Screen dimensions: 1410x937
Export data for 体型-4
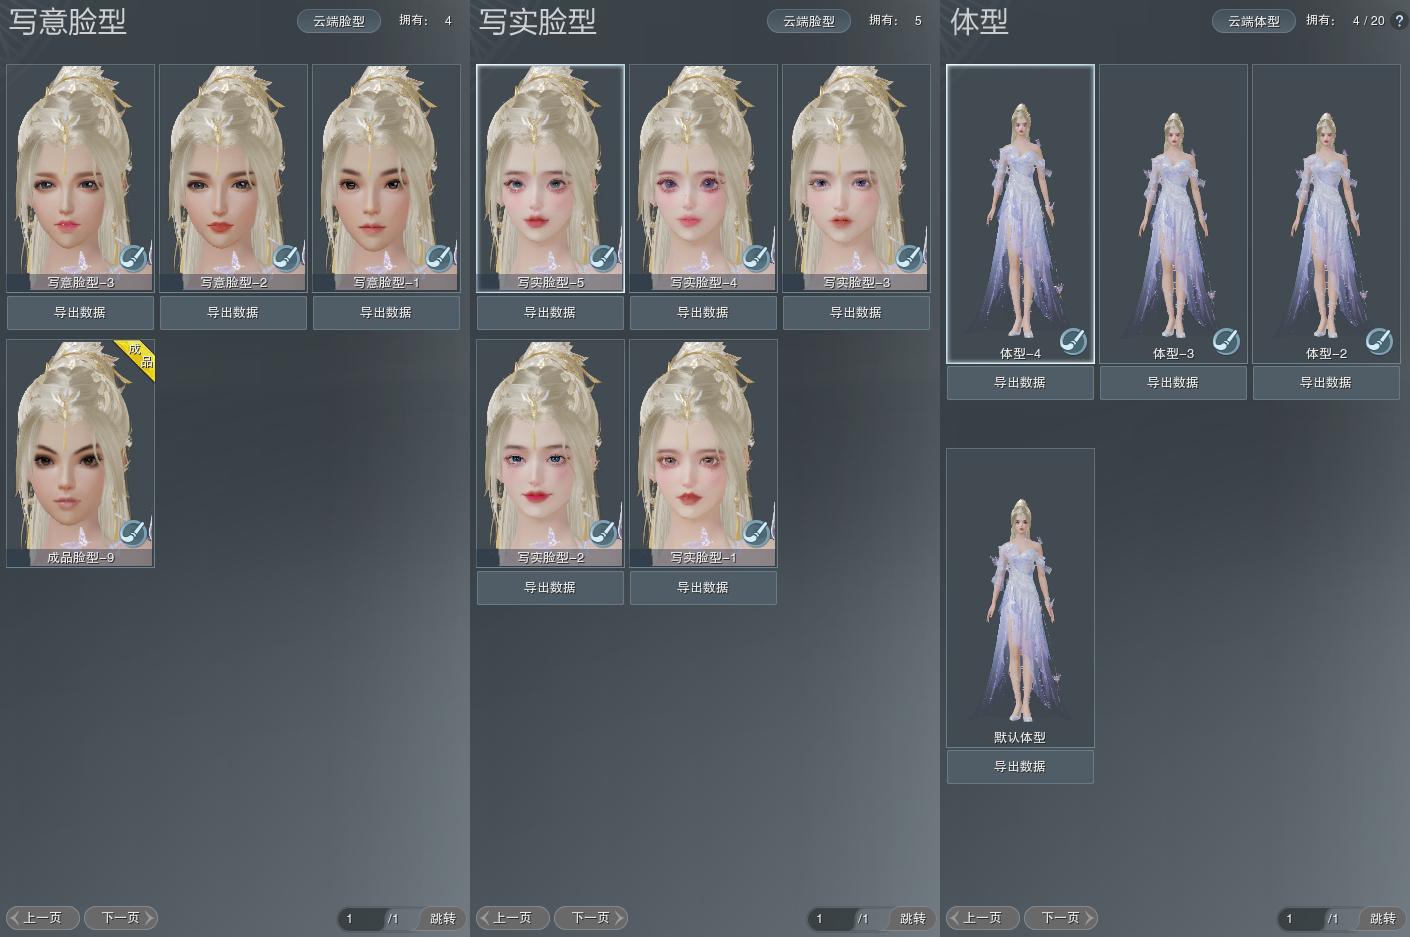(1020, 382)
